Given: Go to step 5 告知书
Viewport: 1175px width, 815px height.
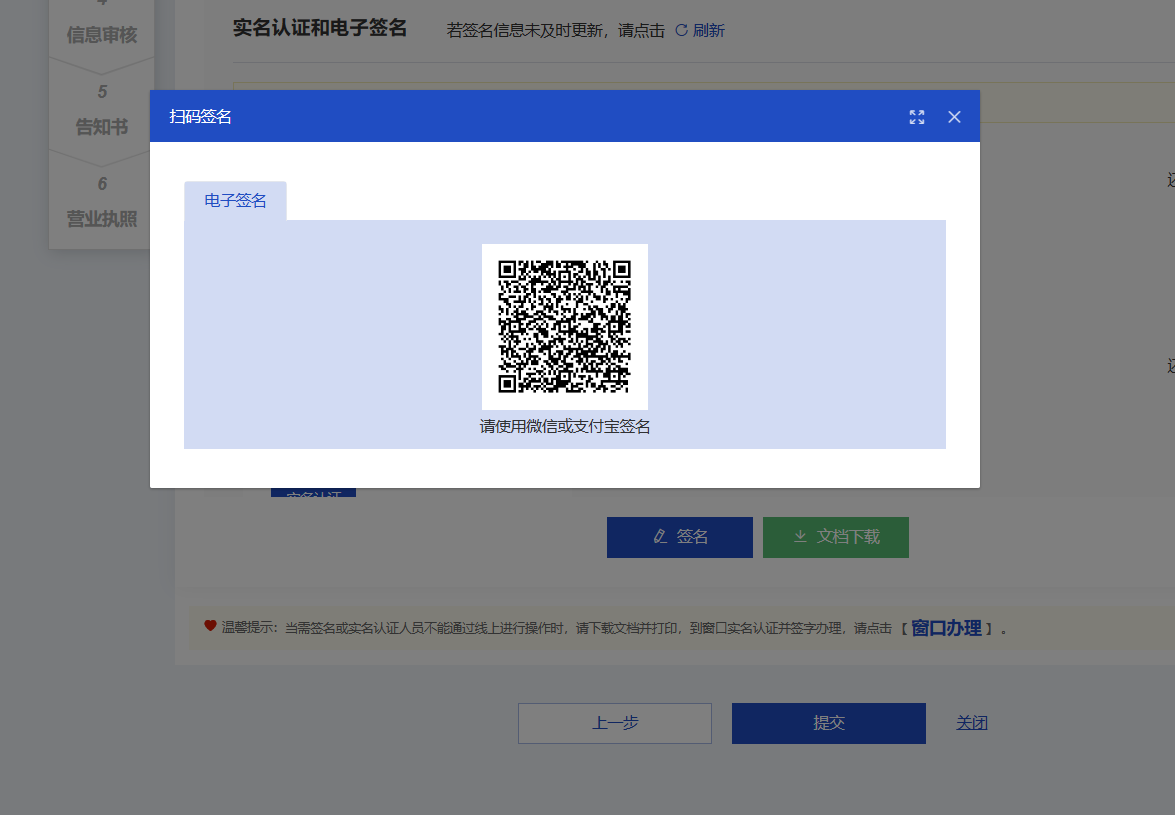Looking at the screenshot, I should (102, 110).
